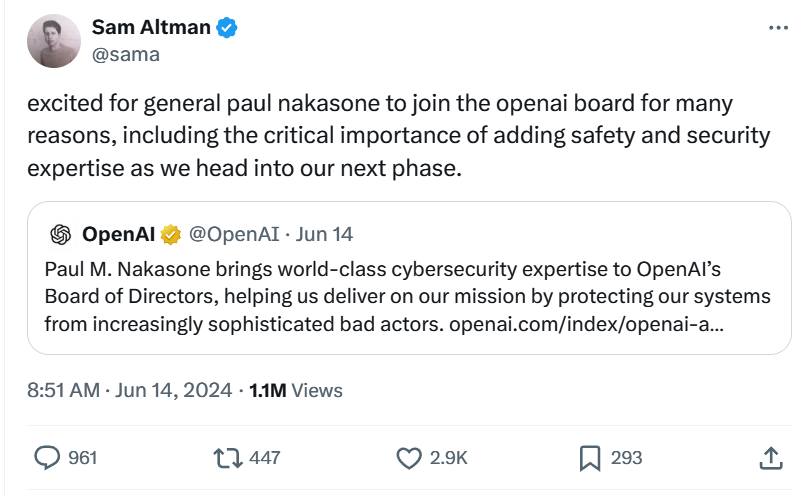Open the reply comment icon

(x=48, y=458)
